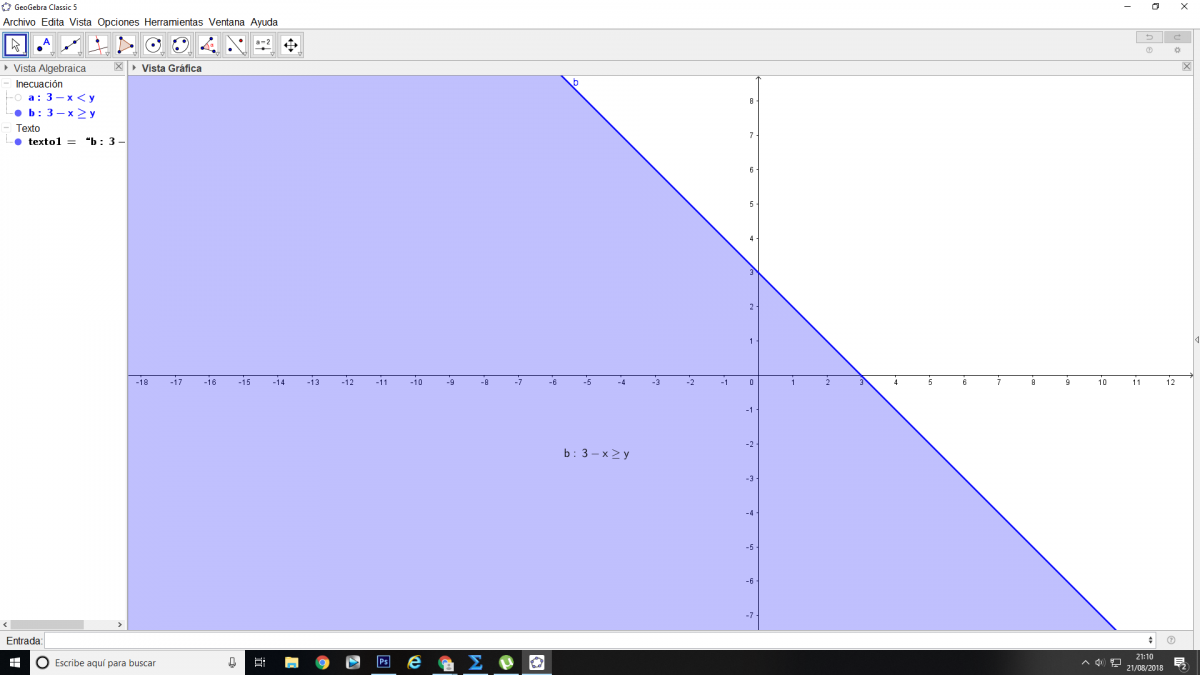1200x675 pixels.
Task: Click the Entrada input field
Action: point(600,640)
